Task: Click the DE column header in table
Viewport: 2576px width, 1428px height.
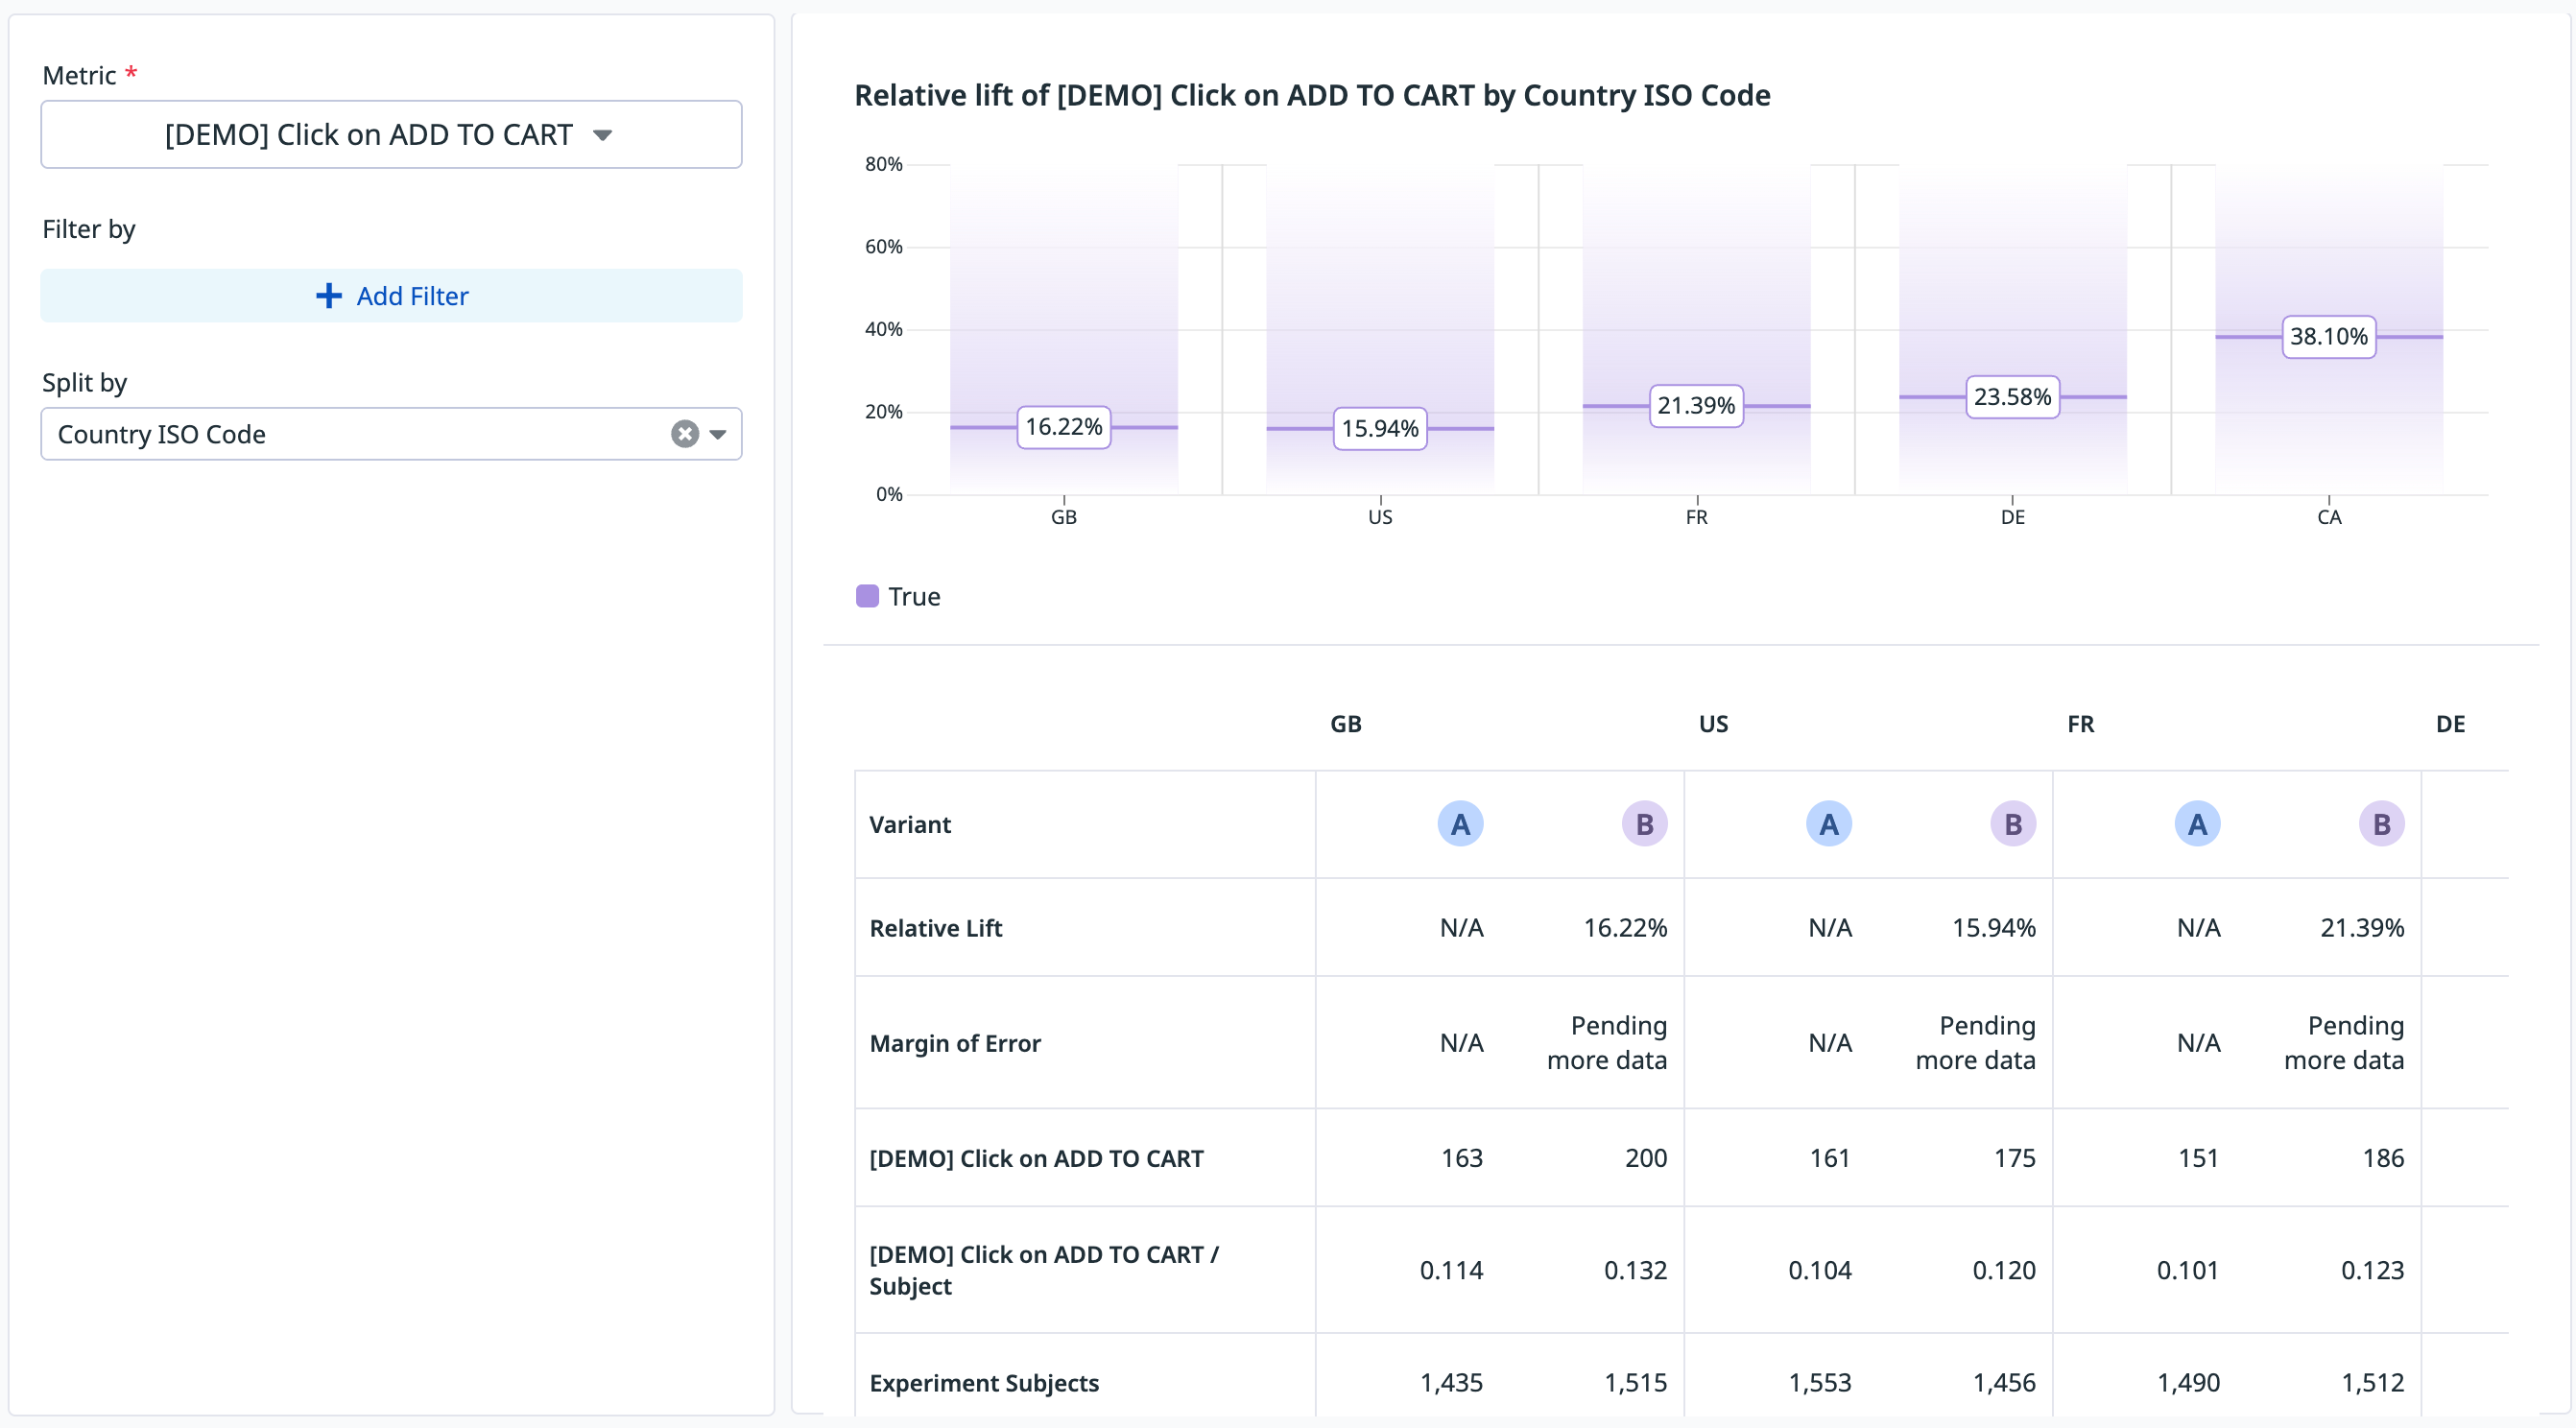Action: click(2449, 724)
